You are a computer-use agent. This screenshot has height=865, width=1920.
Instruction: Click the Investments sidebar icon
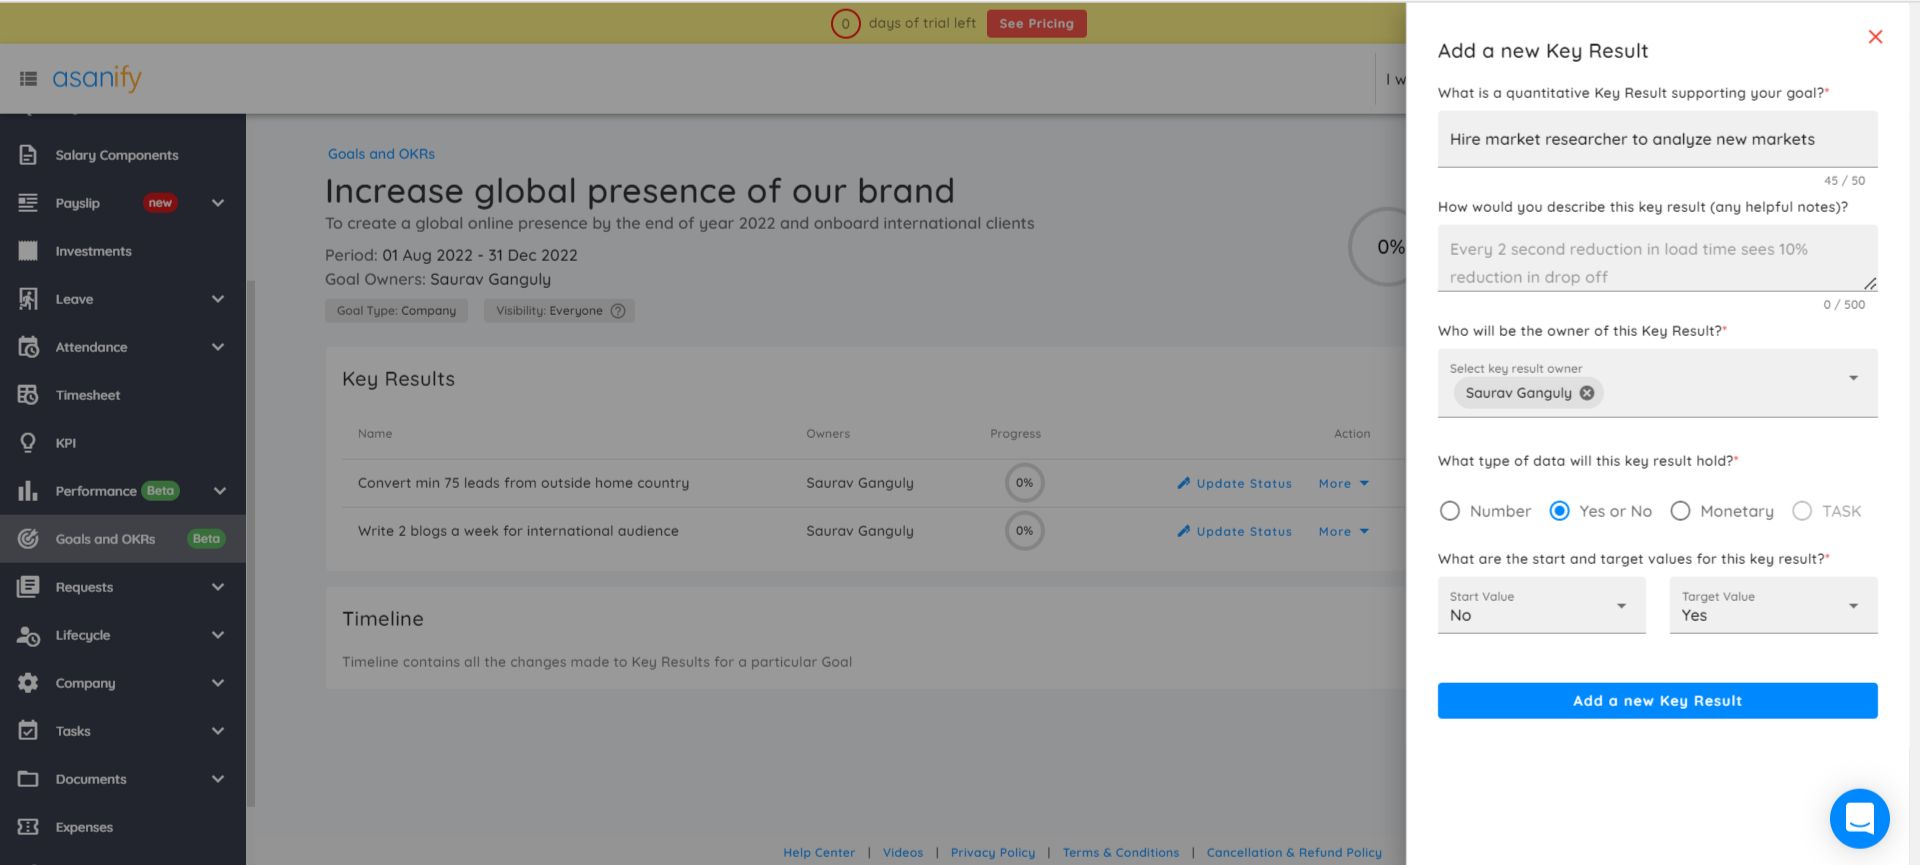(28, 251)
